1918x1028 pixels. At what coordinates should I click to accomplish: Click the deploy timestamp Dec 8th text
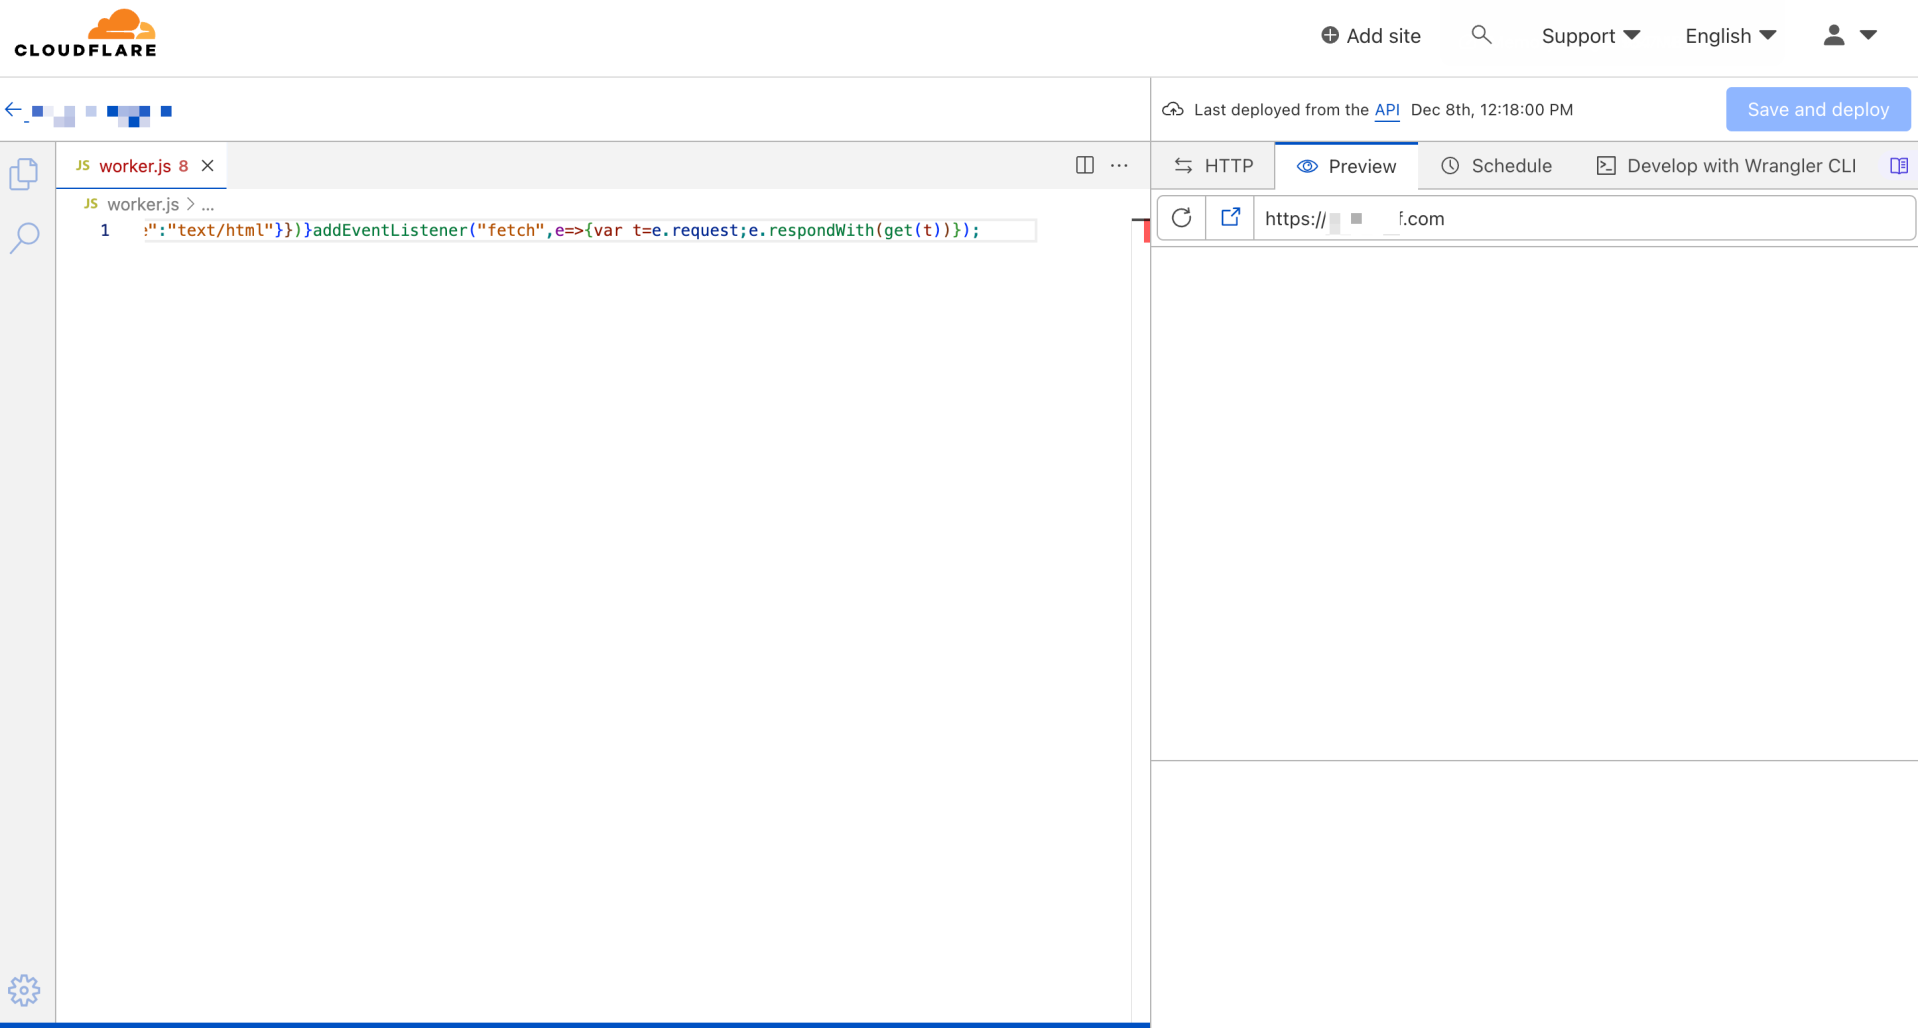(1491, 110)
